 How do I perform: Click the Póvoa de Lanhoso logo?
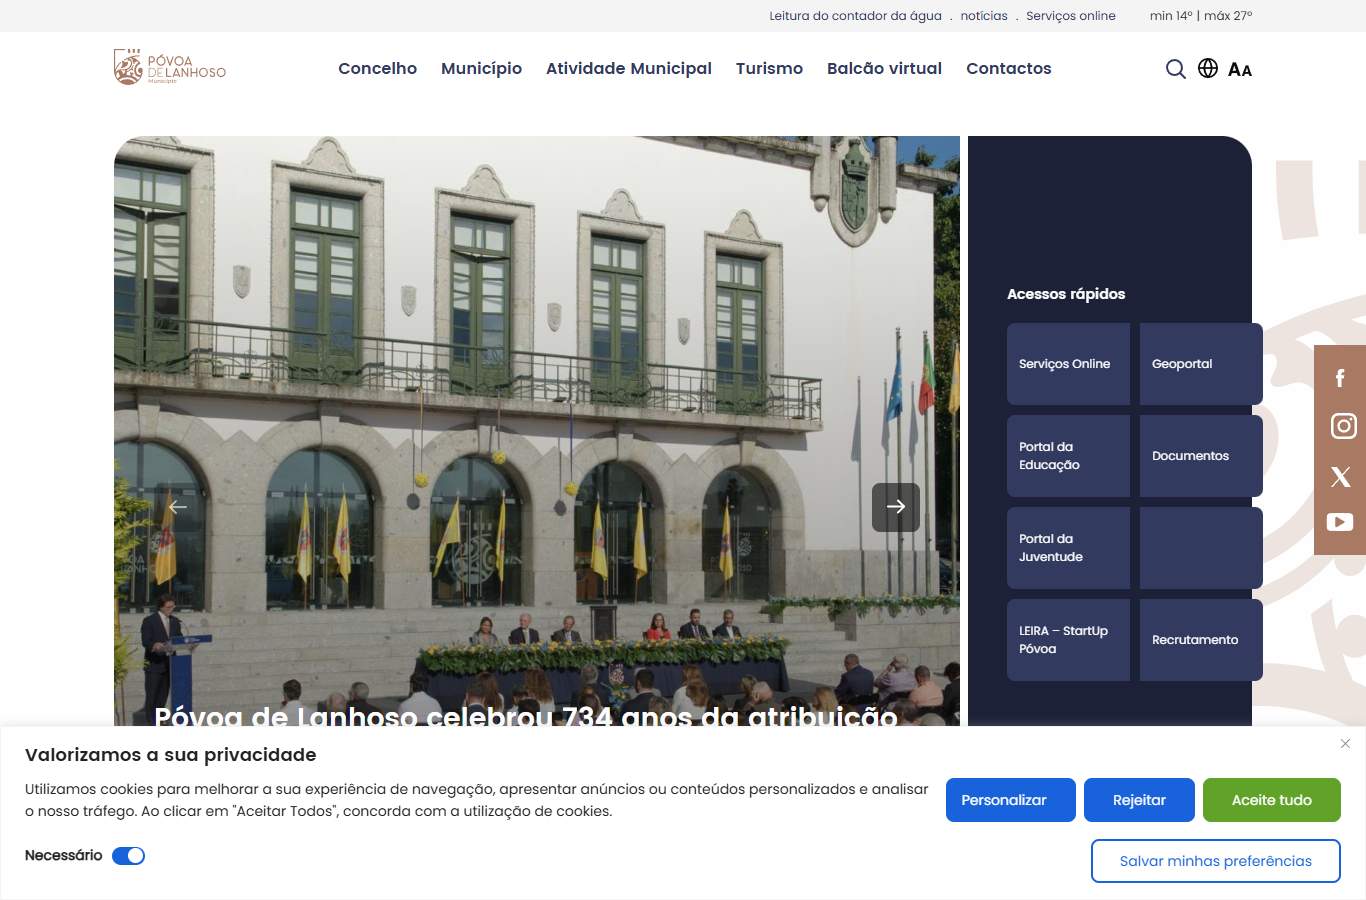[170, 68]
